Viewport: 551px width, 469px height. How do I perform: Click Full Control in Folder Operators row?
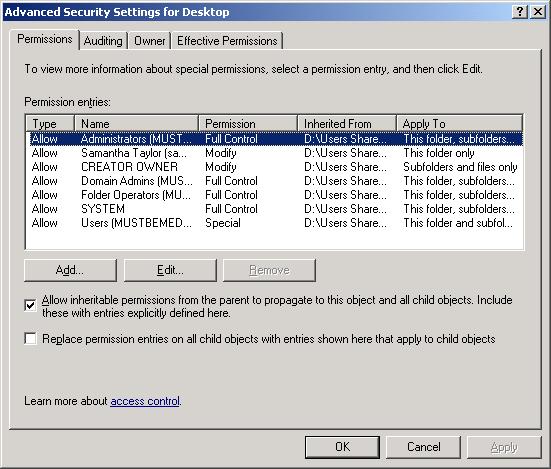tap(231, 195)
